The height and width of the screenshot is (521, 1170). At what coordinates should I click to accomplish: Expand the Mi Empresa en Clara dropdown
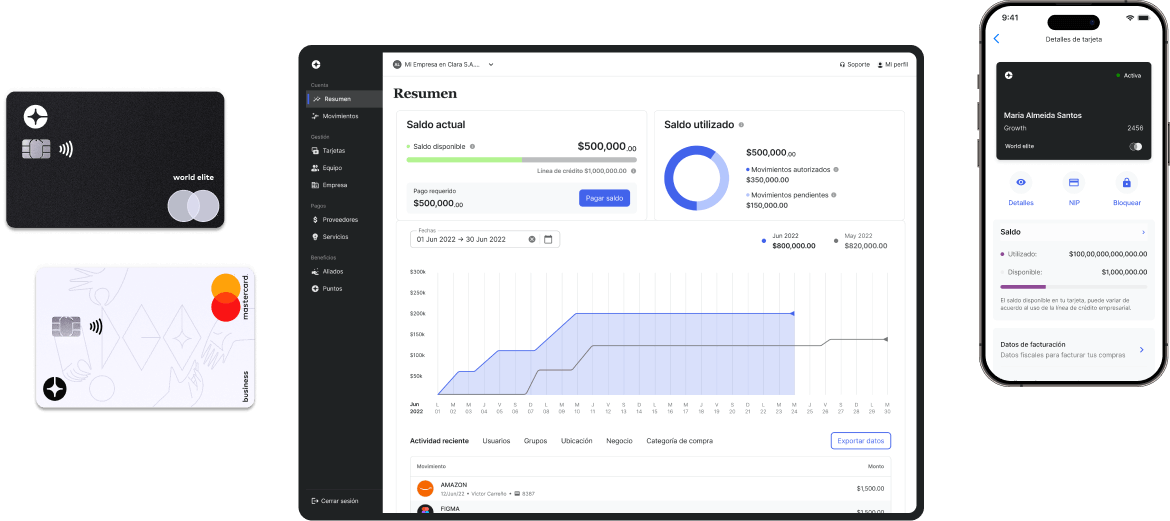pos(491,64)
